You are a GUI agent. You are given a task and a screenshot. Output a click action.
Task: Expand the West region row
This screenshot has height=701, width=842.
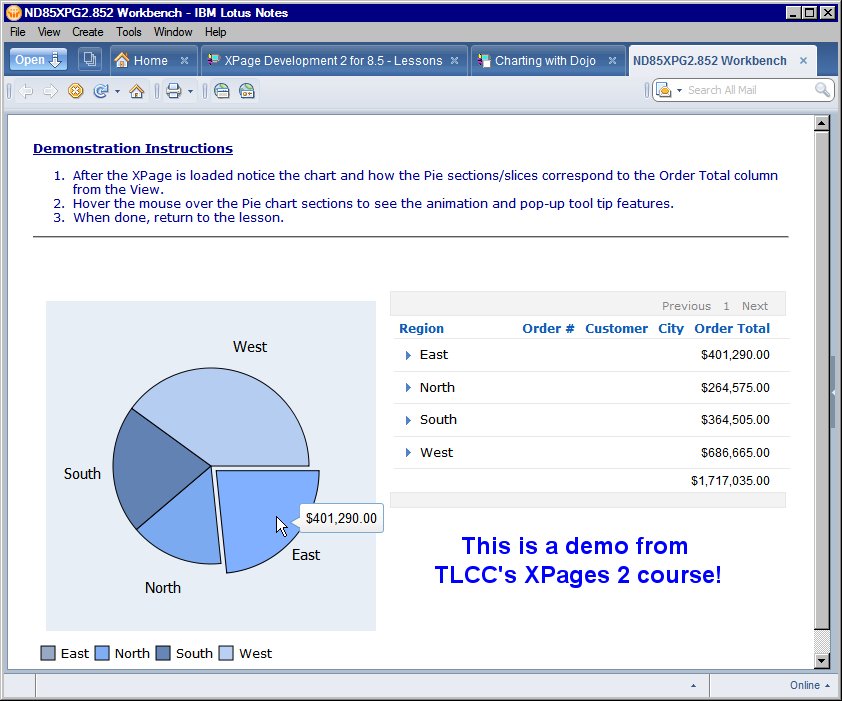point(408,452)
